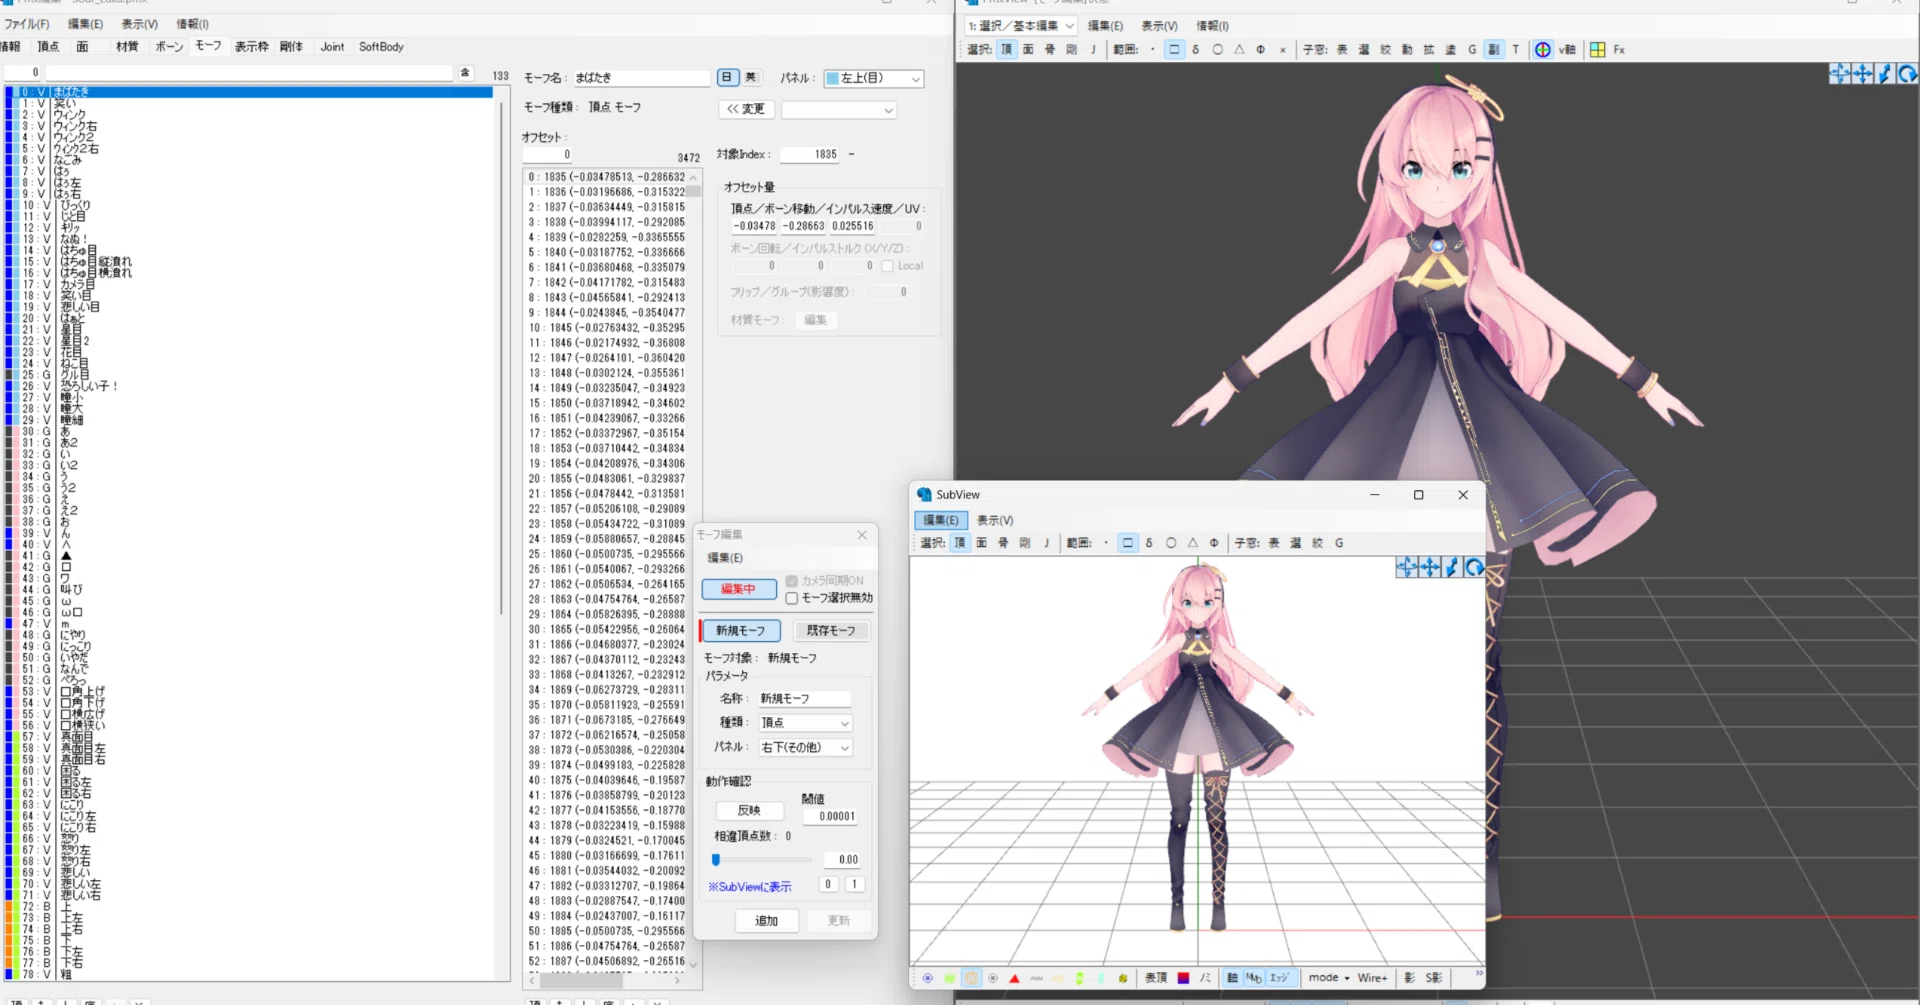
Task: Open the 塗 paint sub-window in PmxView toolbar
Action: coord(1450,49)
